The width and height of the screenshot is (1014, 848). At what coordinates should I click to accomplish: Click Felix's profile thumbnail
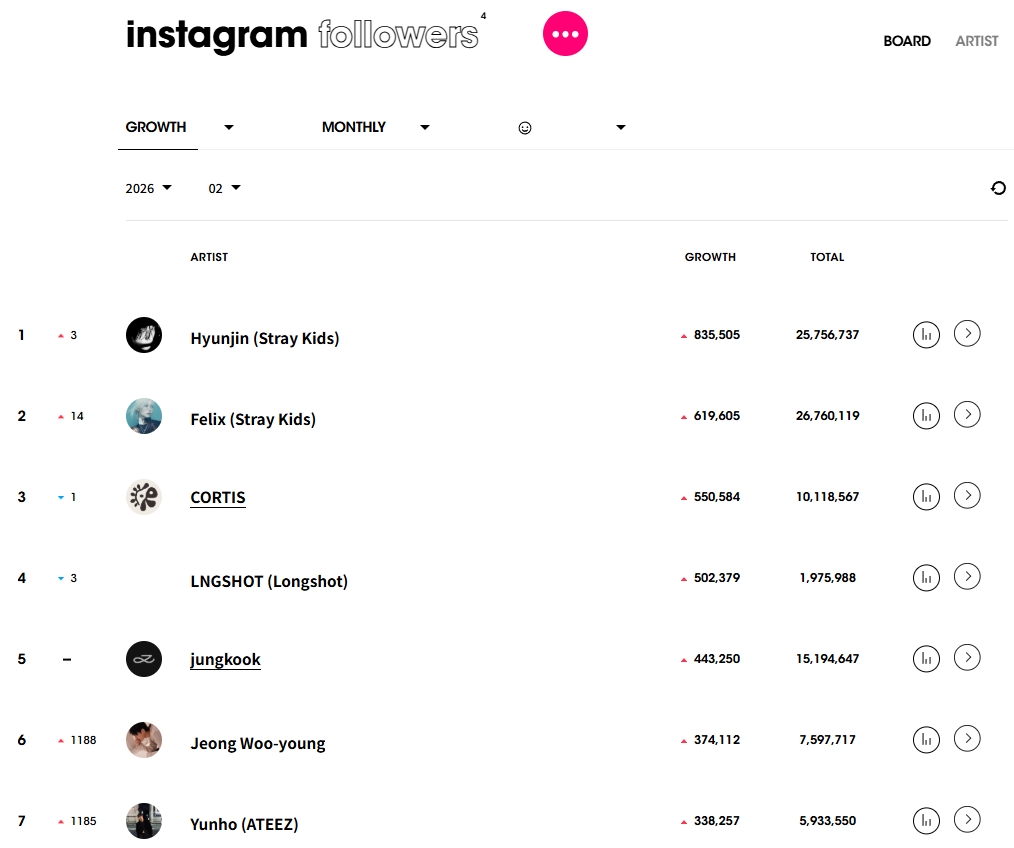tap(144, 416)
